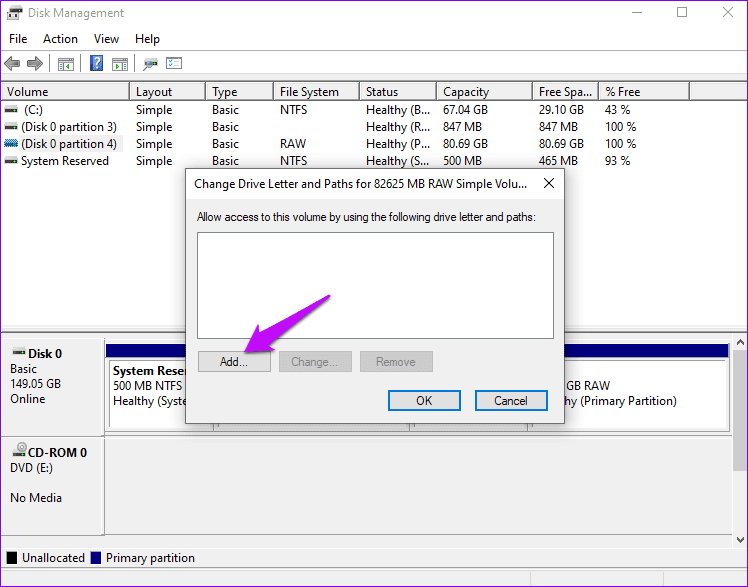Click the 29.10 GB free space cell
This screenshot has height=587, width=748.
pos(561,110)
